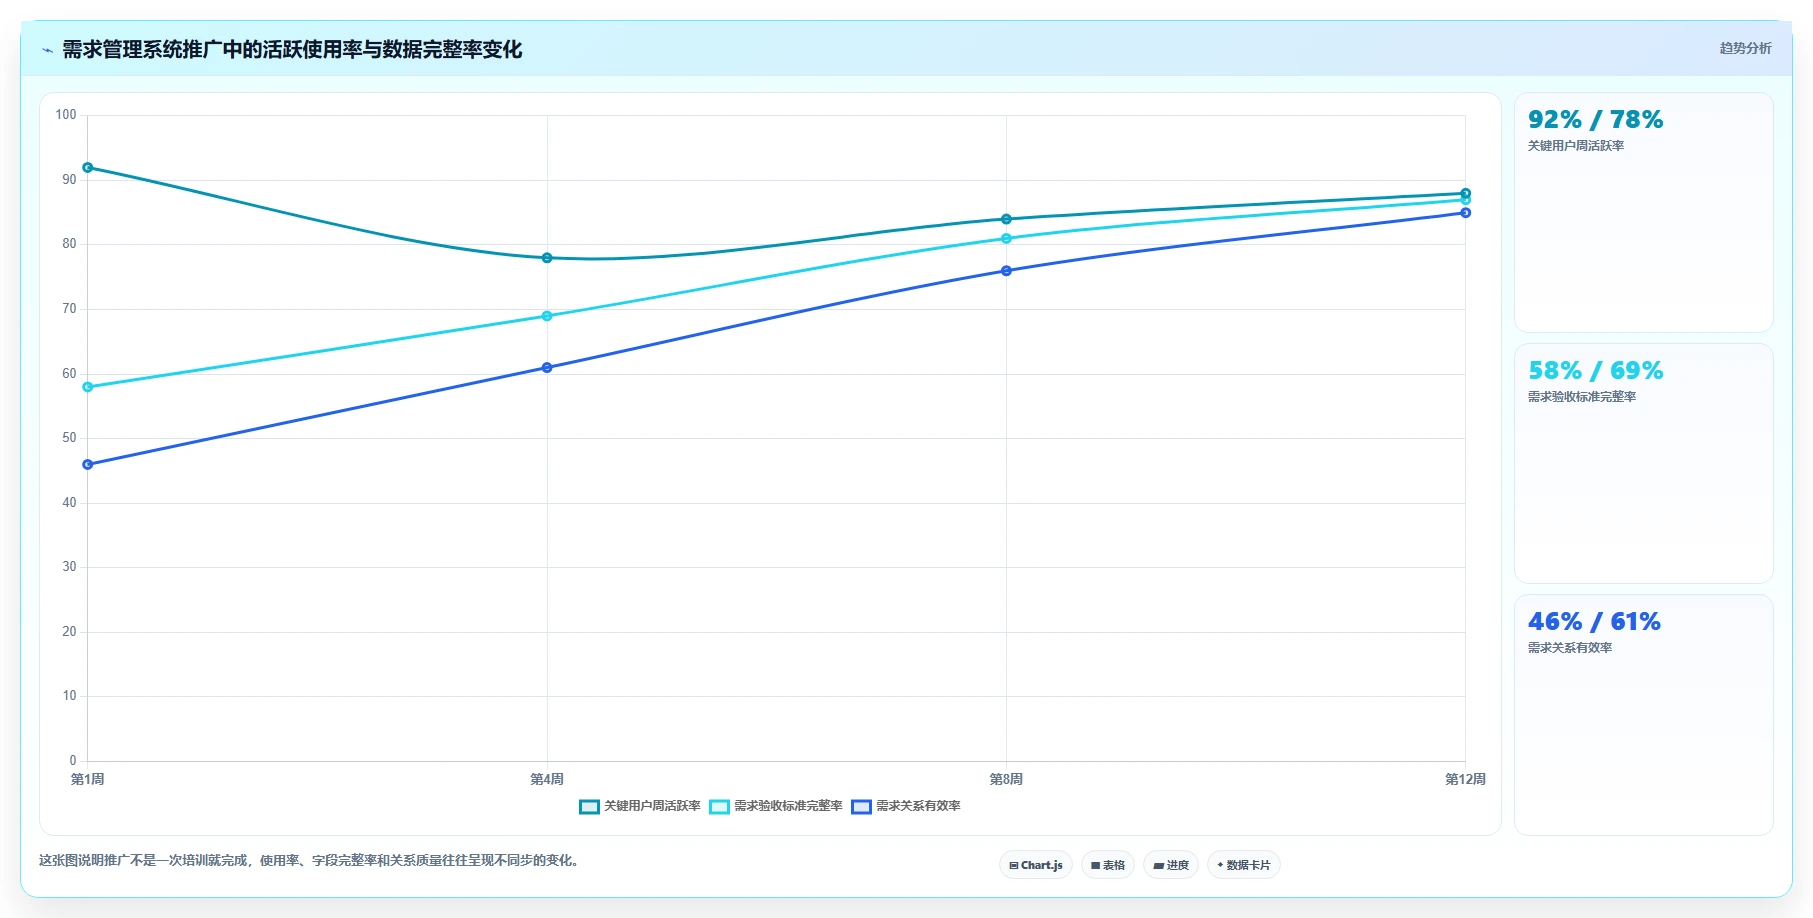Select the 第8周 point on the 需求关系有效率 line
Viewport: 1813px width, 918px height.
(1006, 271)
